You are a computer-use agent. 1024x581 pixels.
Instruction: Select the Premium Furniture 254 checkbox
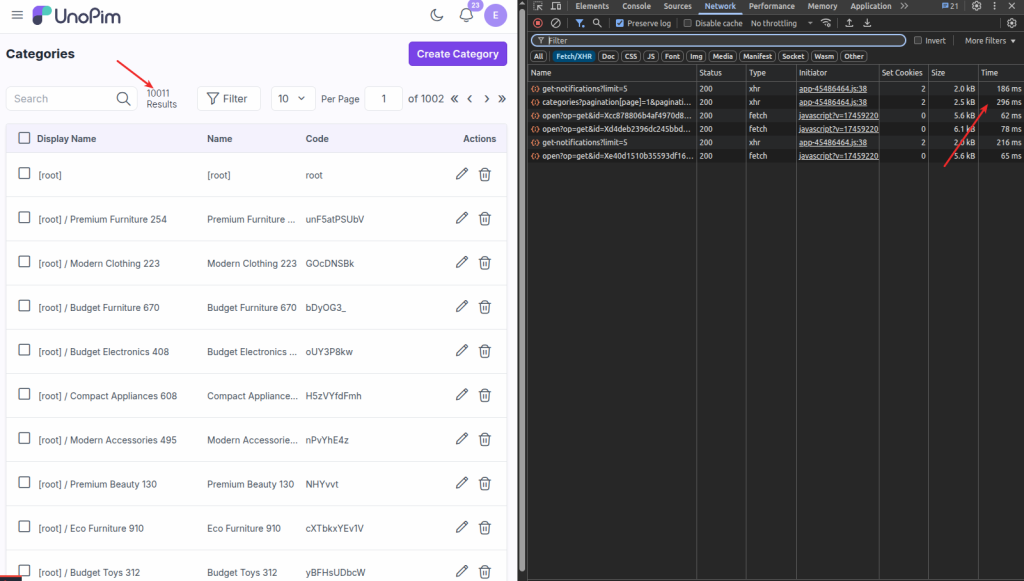click(x=24, y=217)
